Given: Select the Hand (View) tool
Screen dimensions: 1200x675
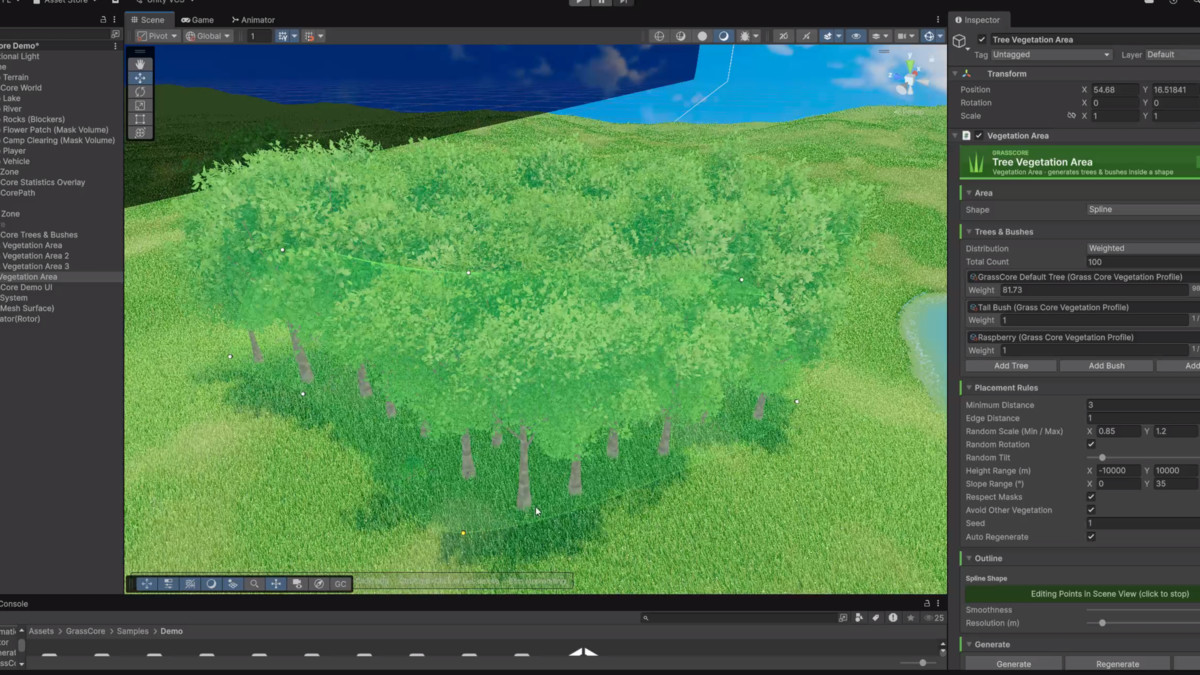Looking at the screenshot, I should [x=140, y=64].
